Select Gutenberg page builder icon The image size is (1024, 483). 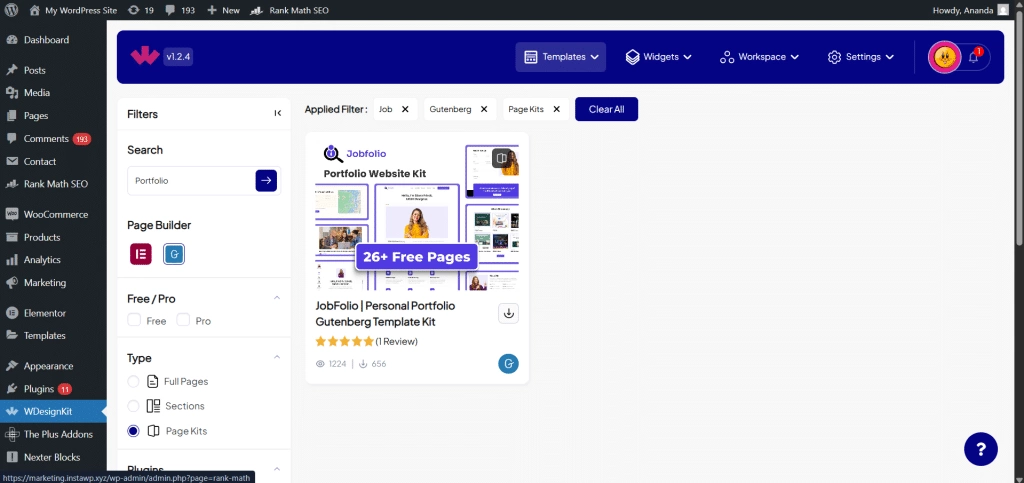(x=174, y=254)
